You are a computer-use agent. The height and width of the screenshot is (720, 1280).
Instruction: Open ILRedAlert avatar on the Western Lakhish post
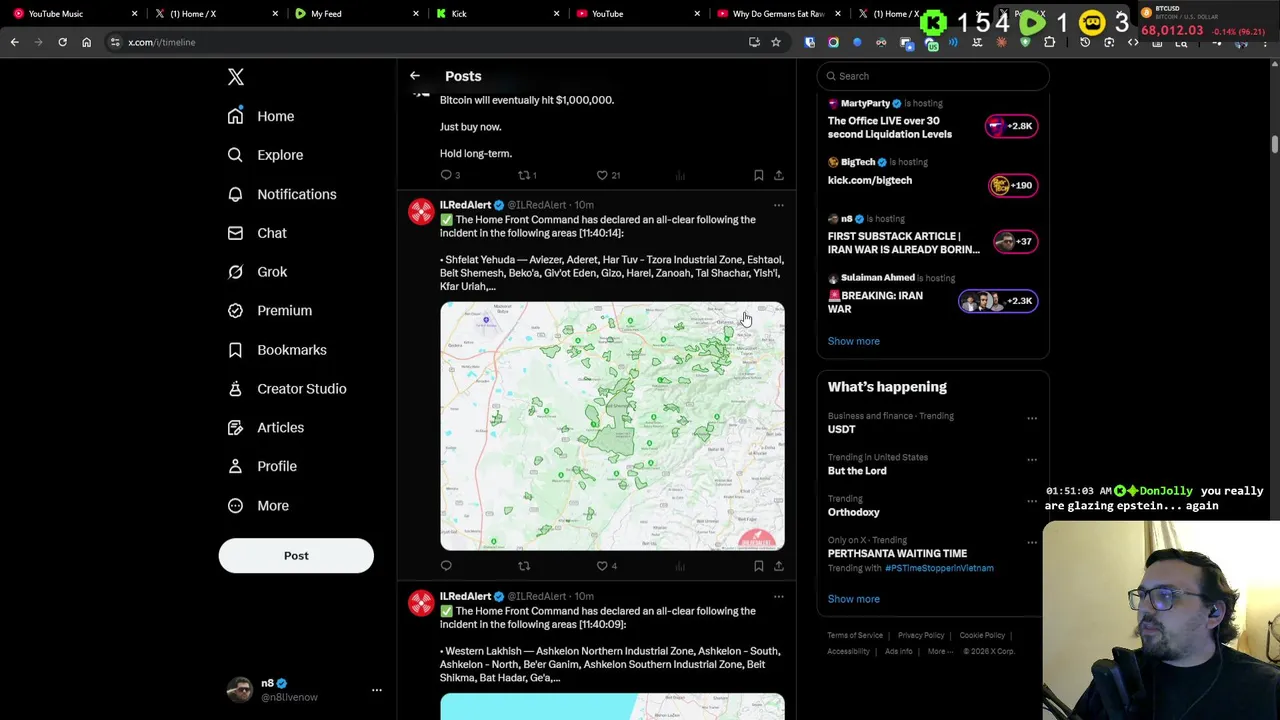point(421,603)
